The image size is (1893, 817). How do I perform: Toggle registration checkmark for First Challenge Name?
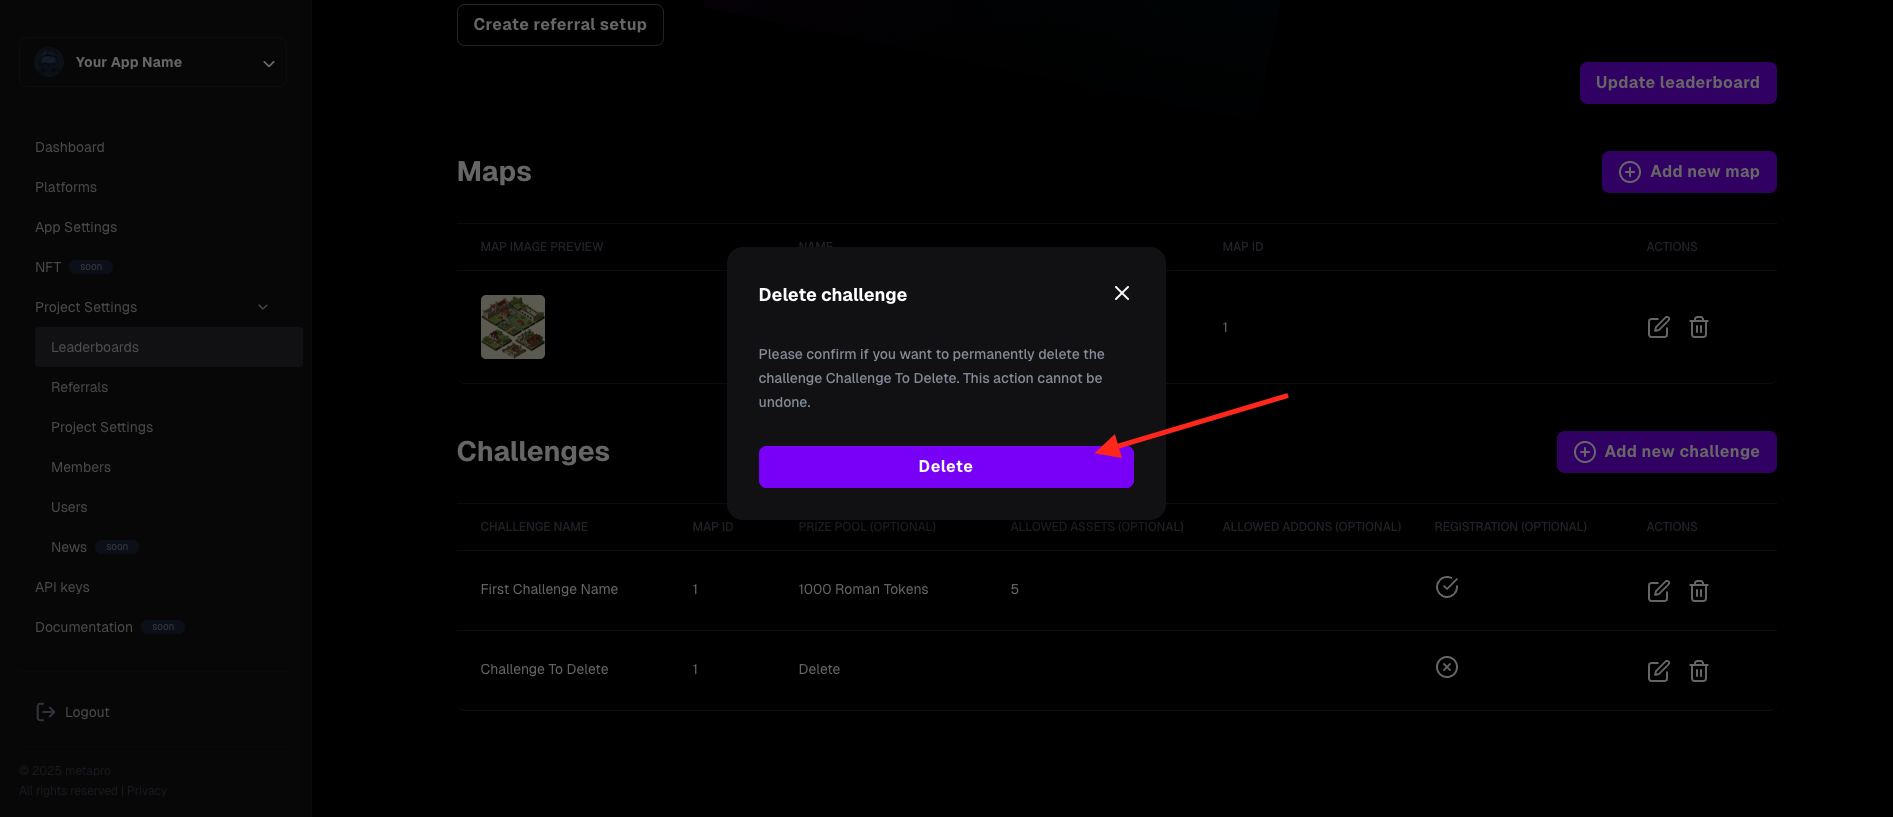(1447, 587)
